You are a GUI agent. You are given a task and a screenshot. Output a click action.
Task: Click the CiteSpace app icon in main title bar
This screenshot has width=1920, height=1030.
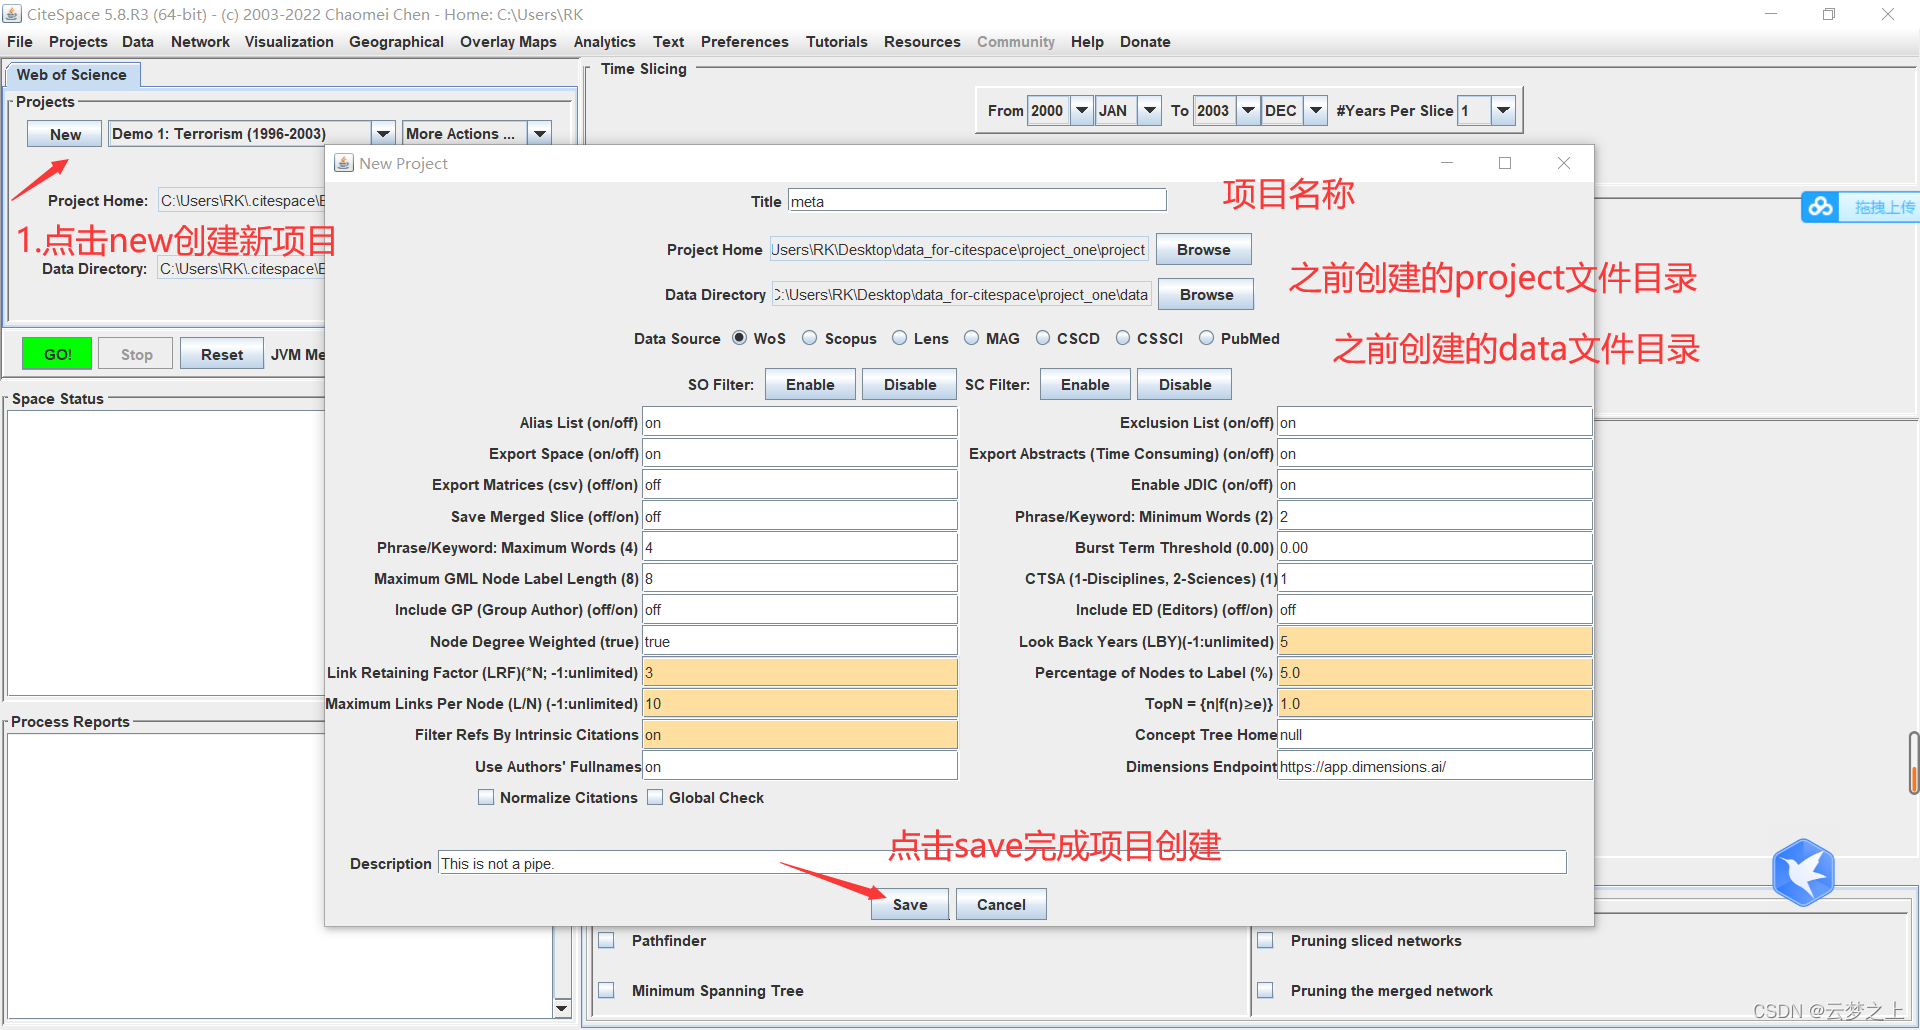pyautogui.click(x=12, y=14)
